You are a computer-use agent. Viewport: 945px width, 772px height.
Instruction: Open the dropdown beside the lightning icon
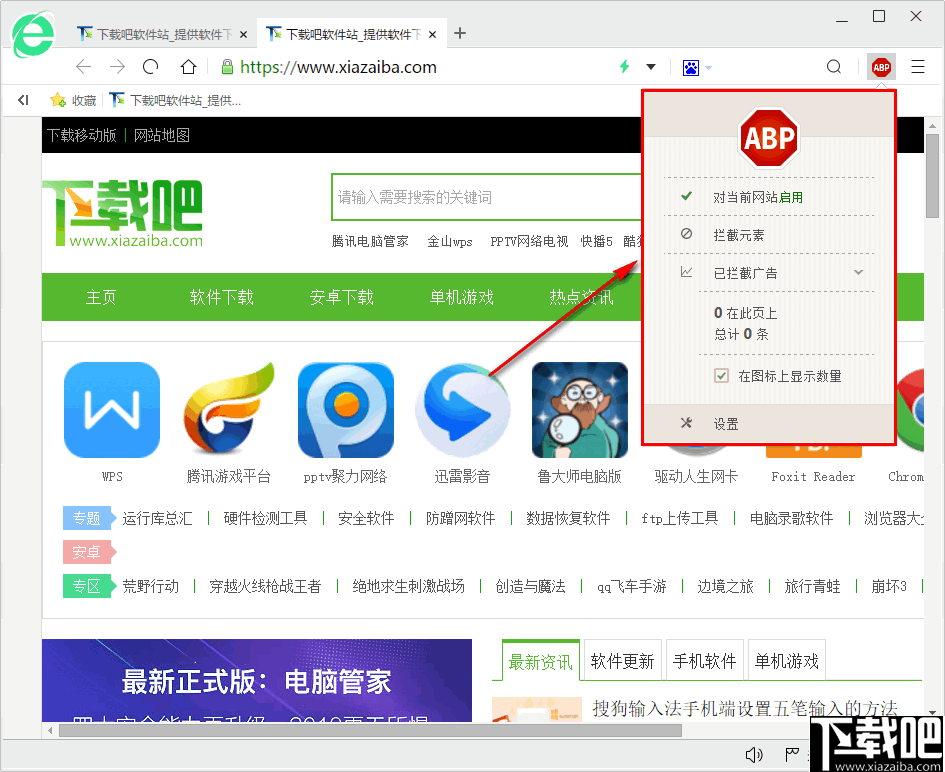[x=652, y=66]
